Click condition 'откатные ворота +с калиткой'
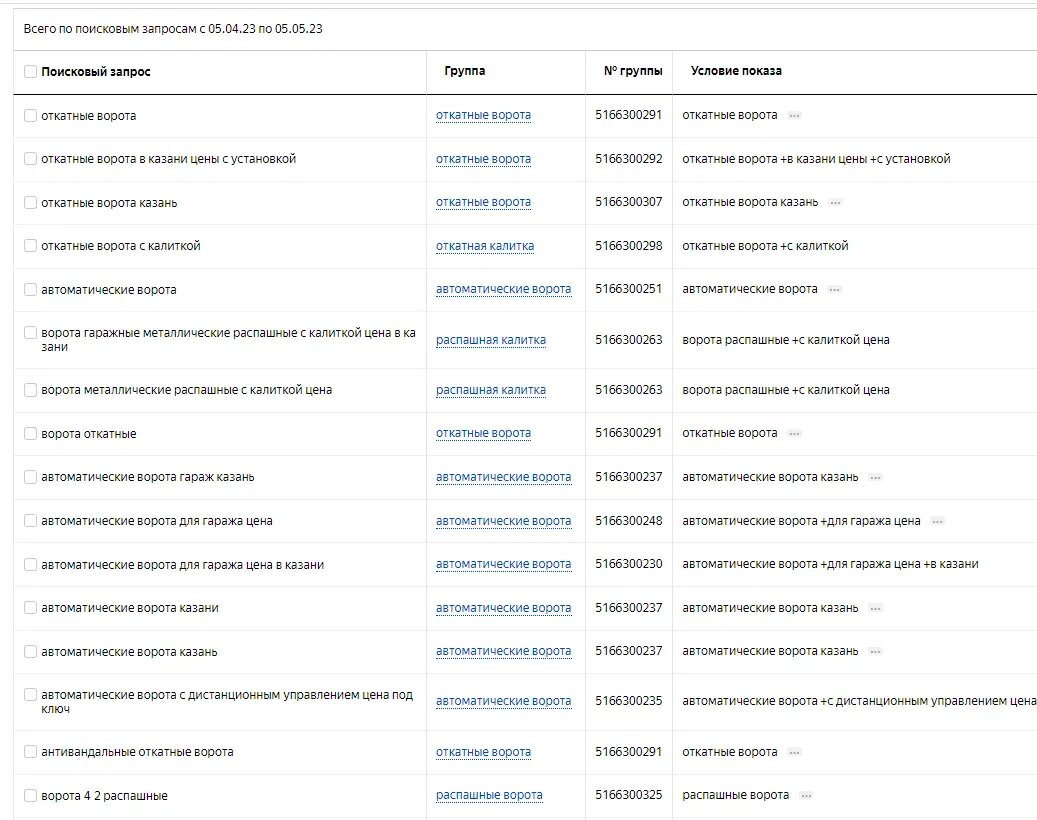 765,246
